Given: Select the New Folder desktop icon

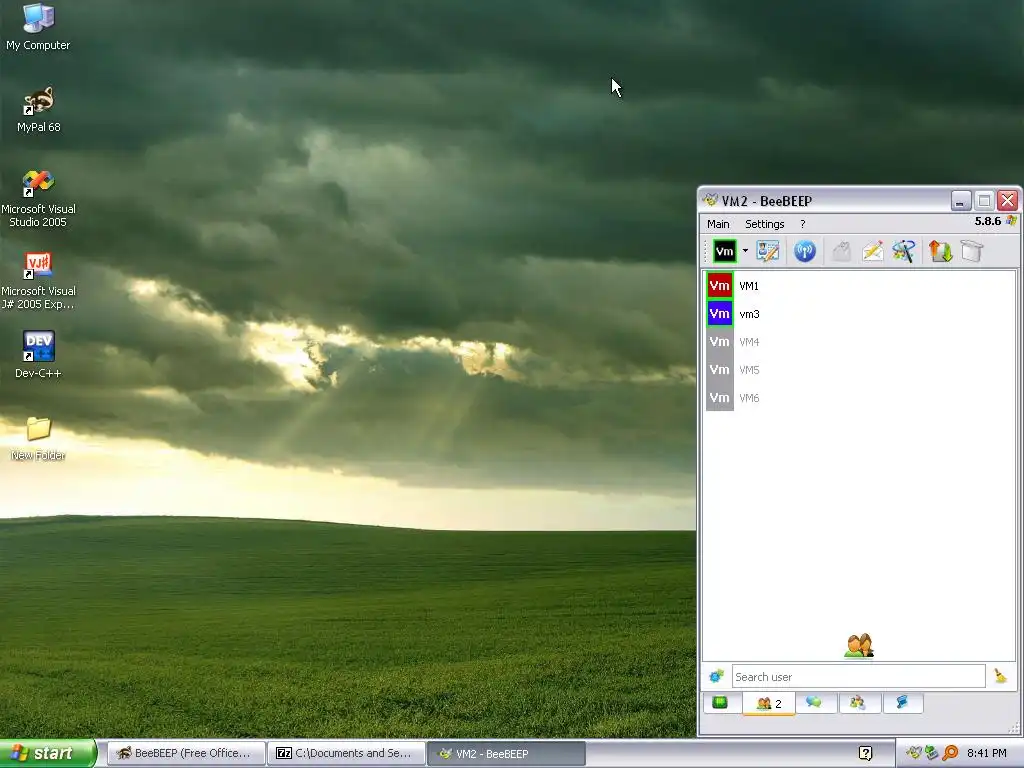Looking at the screenshot, I should click(38, 438).
